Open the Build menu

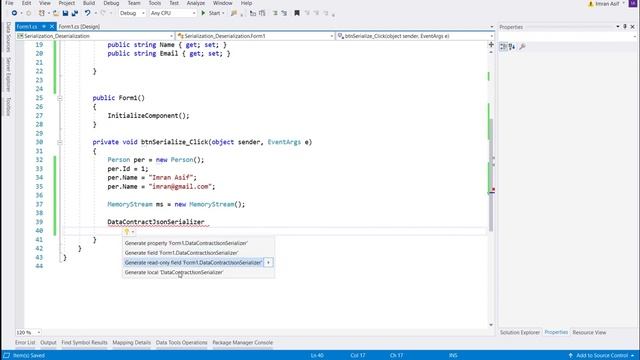tap(89, 3)
